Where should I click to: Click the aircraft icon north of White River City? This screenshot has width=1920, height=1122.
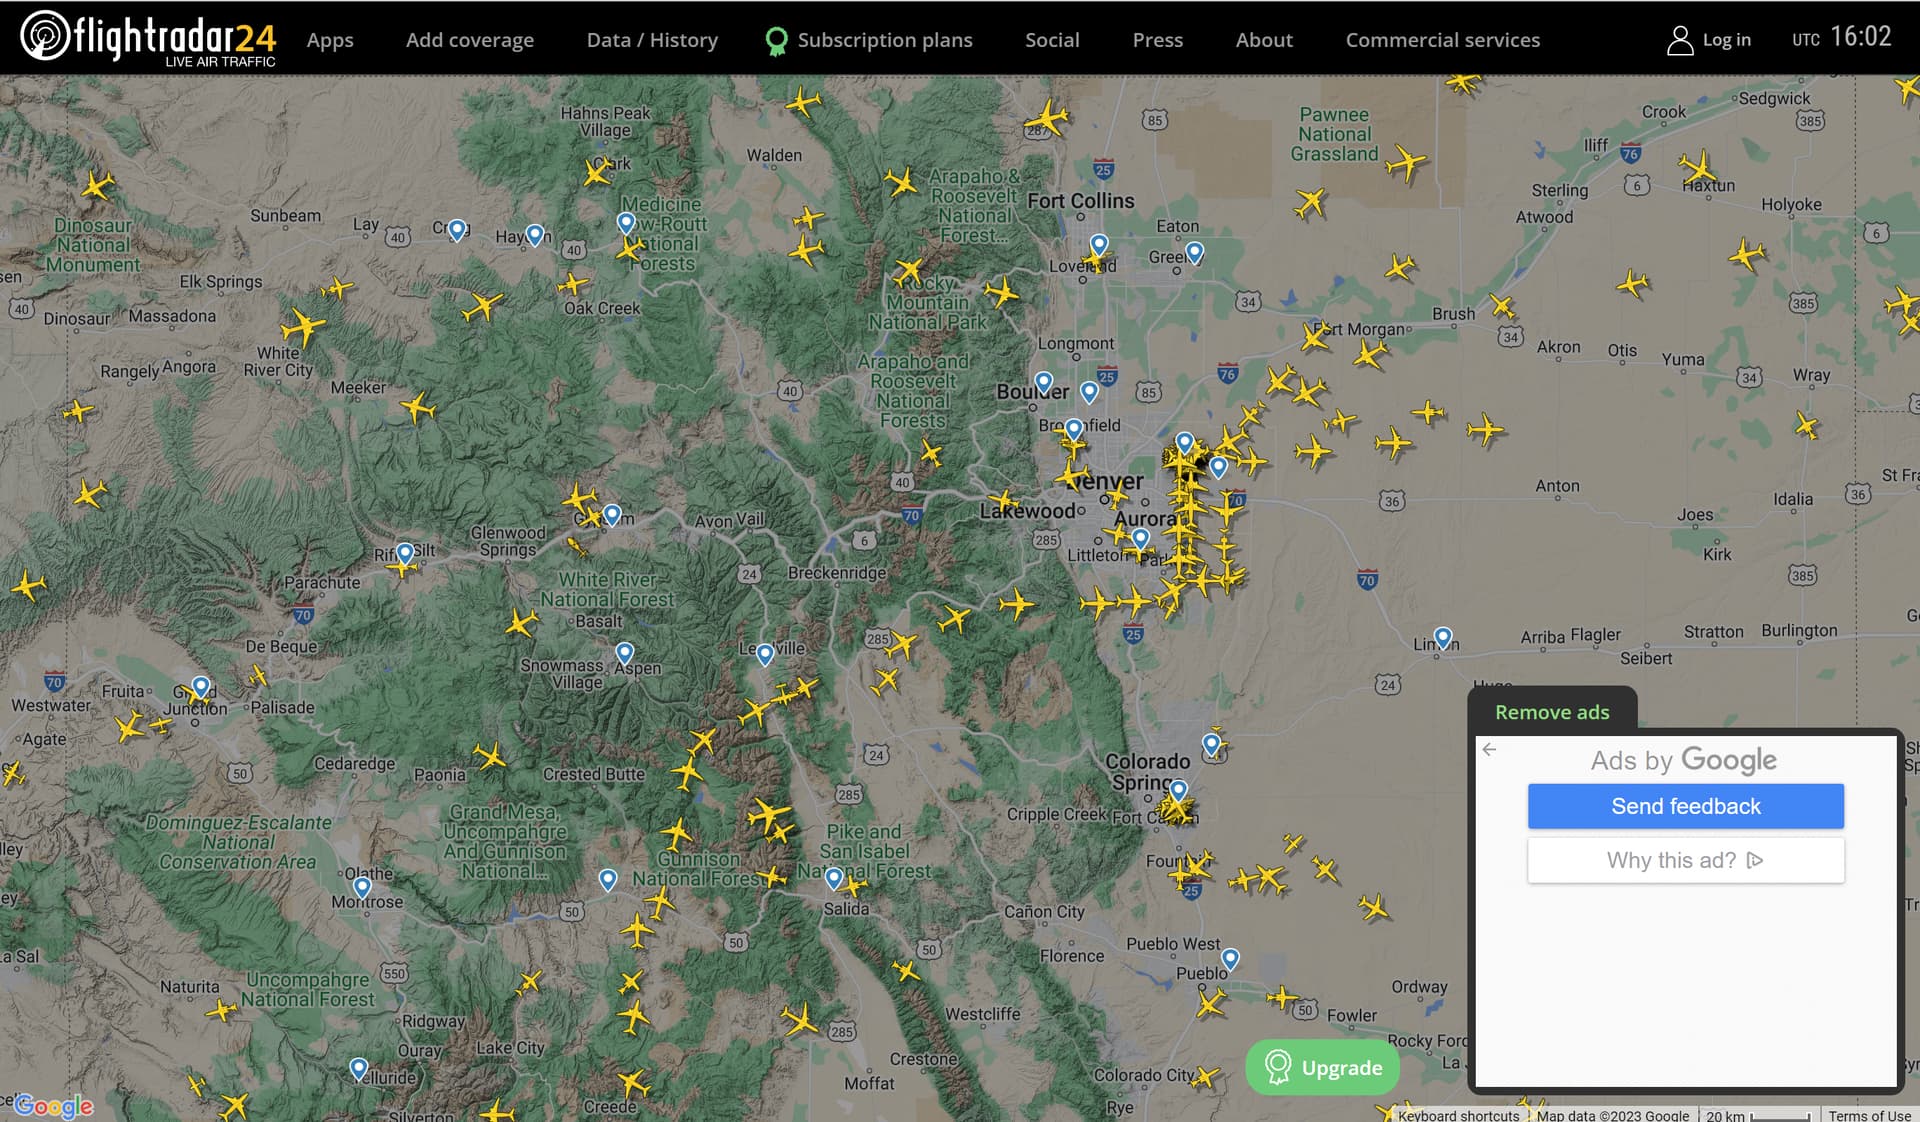(x=303, y=327)
